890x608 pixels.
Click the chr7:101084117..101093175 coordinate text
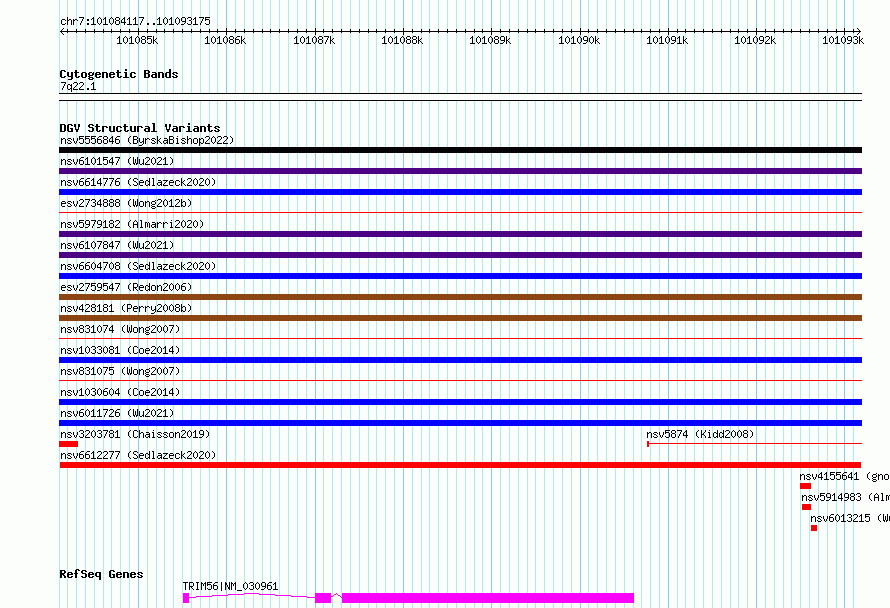point(135,21)
